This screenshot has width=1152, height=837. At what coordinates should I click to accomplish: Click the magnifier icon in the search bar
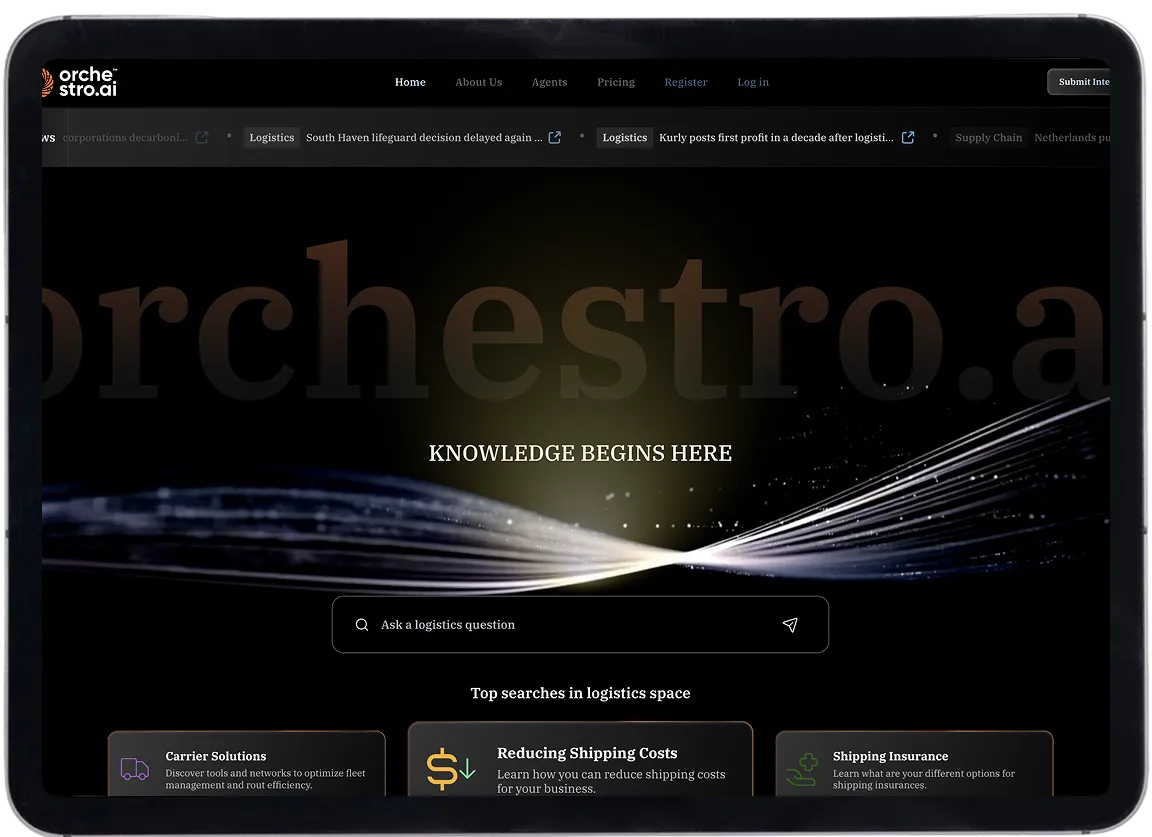pyautogui.click(x=362, y=624)
